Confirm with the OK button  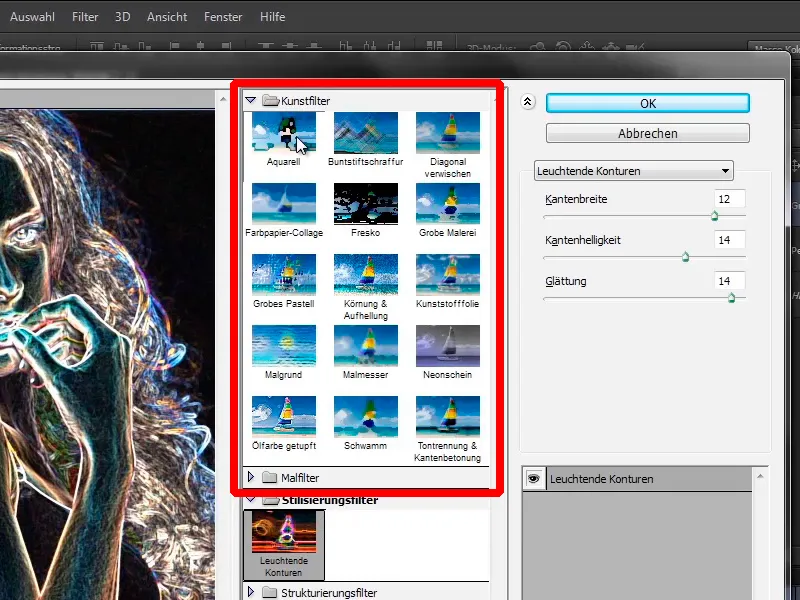[648, 103]
